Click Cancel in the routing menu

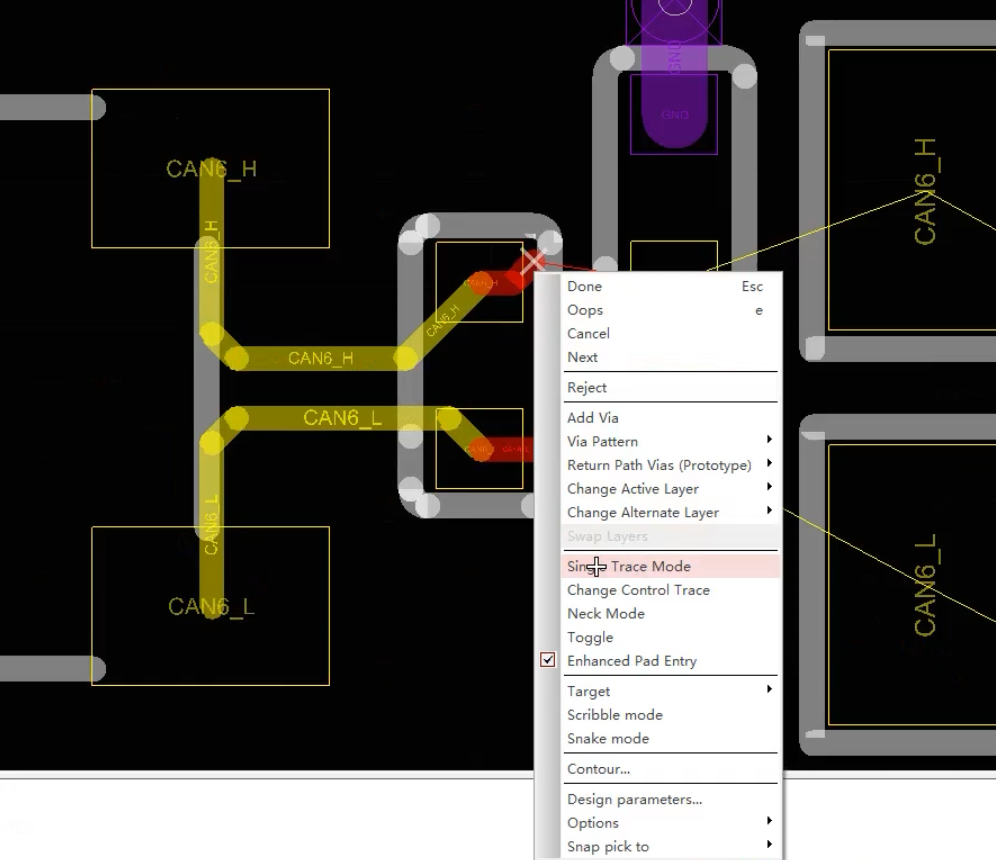pos(670,333)
